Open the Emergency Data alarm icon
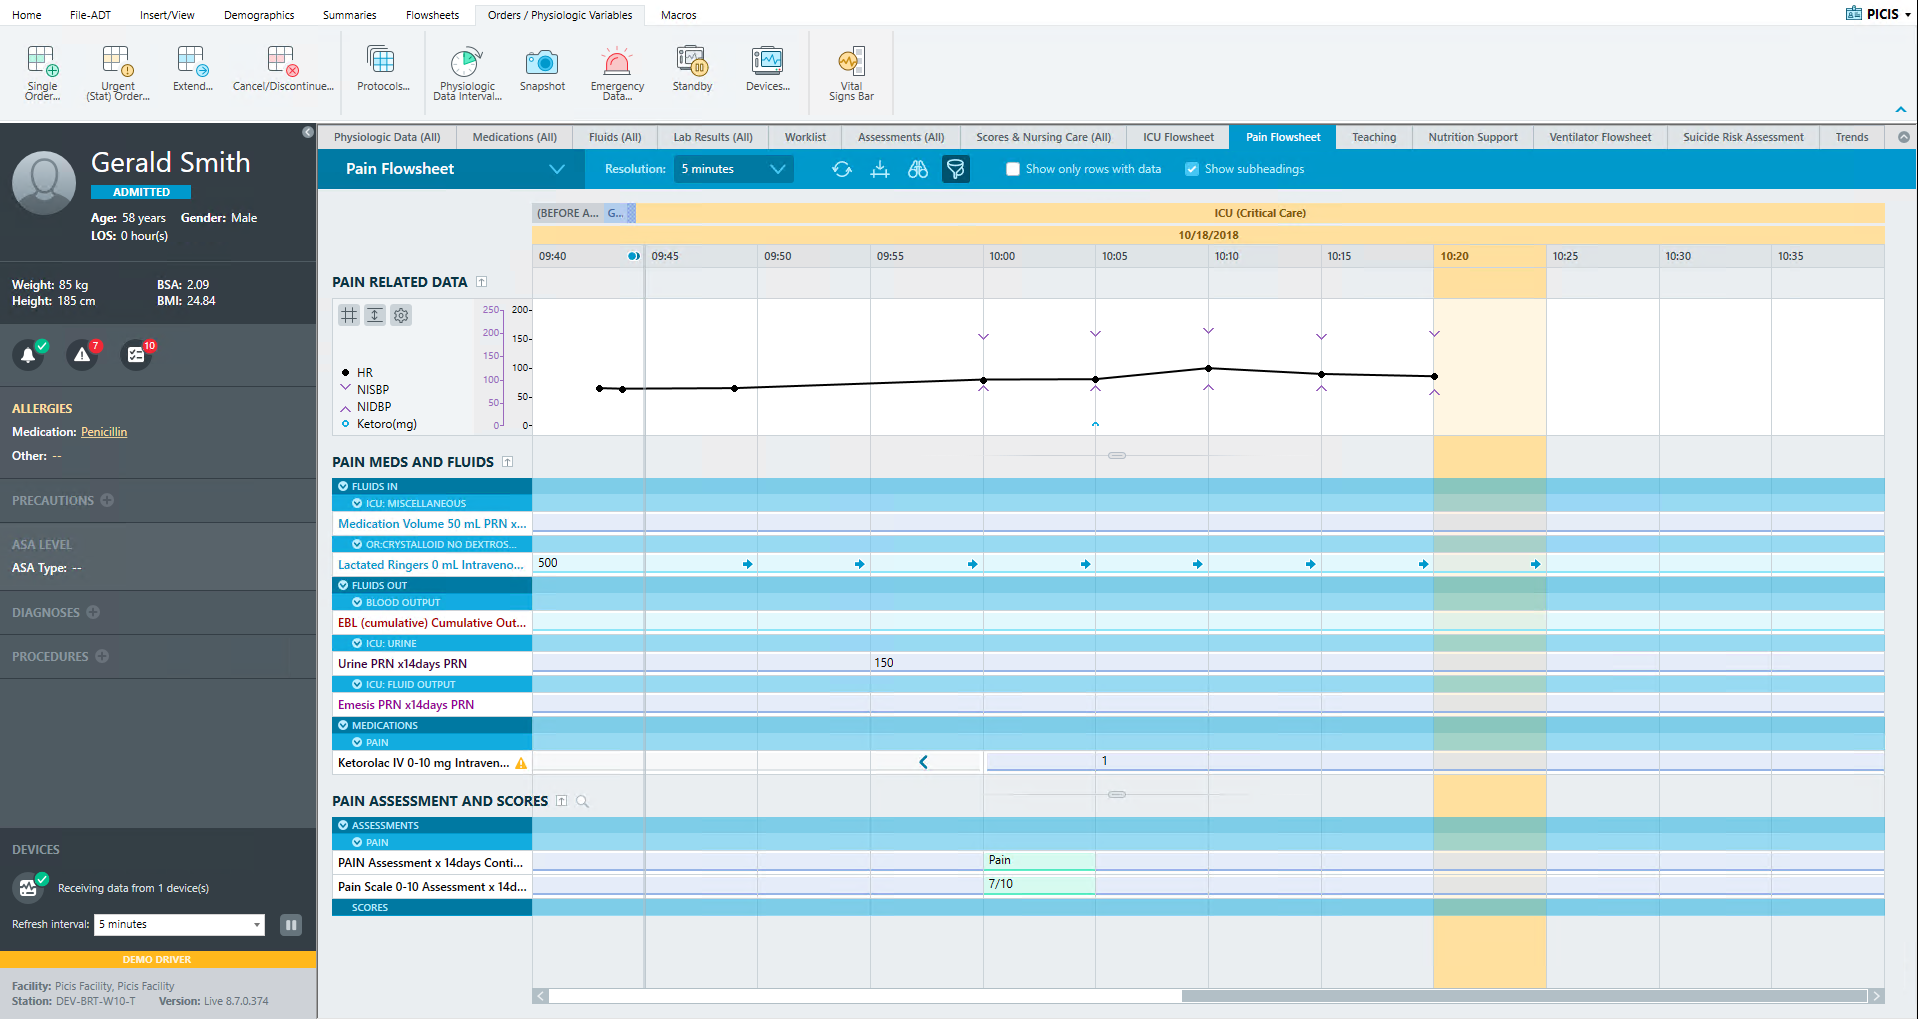Screen dimensions: 1918x1019 pos(617,64)
